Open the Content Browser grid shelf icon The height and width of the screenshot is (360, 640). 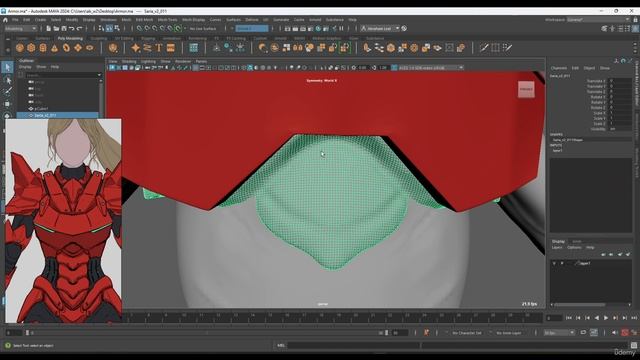pos(193,48)
